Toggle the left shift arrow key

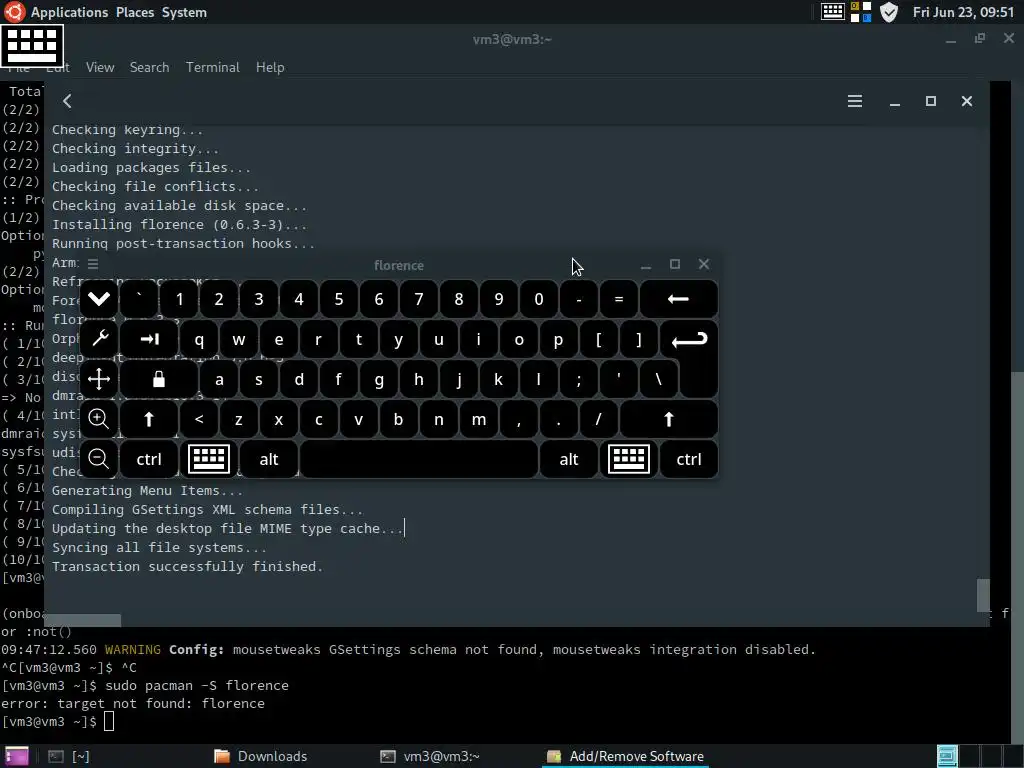[x=149, y=419]
